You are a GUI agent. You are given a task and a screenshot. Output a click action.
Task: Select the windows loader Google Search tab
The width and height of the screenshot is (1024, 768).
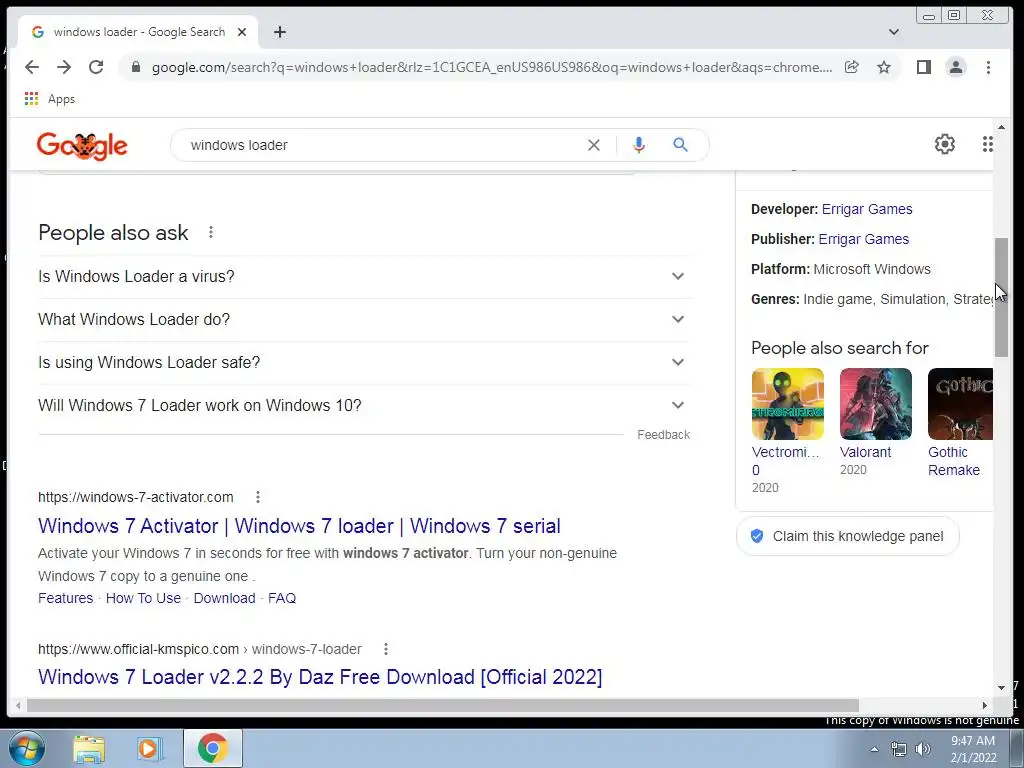click(138, 32)
